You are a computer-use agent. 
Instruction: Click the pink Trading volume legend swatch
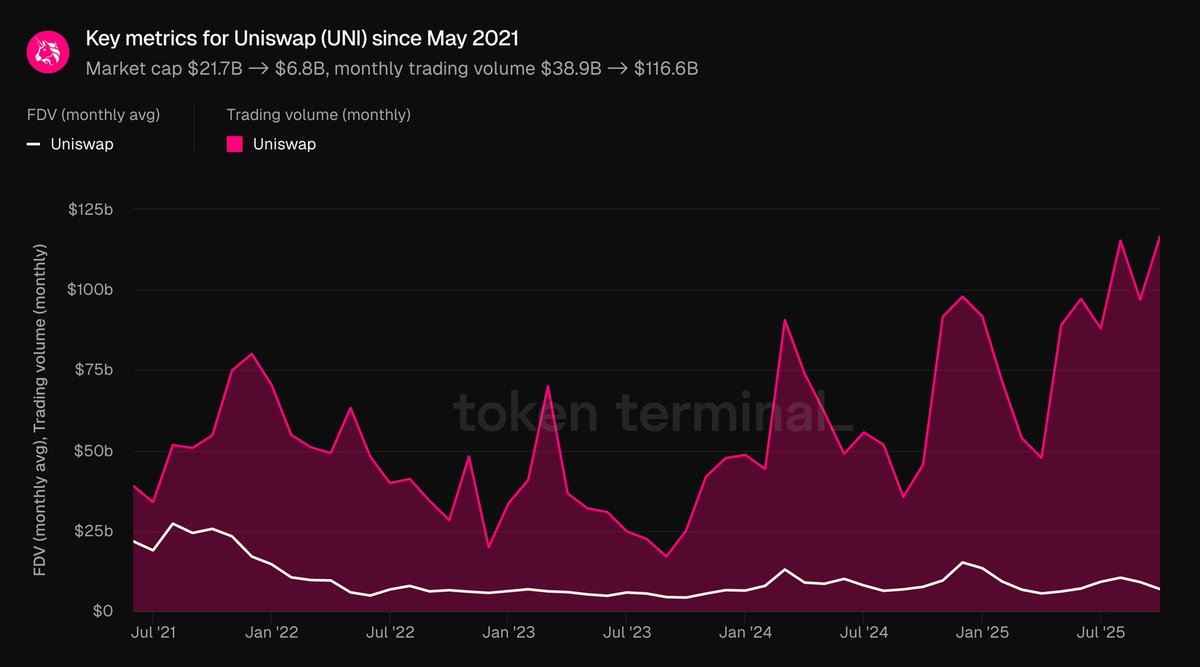(235, 144)
